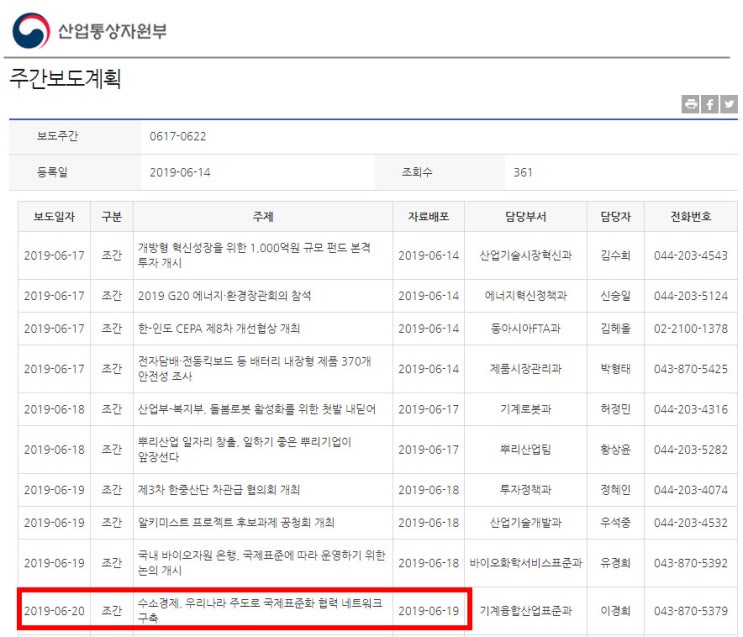The height and width of the screenshot is (637, 743).
Task: Click phone number 044-203-4532
Action: point(690,522)
